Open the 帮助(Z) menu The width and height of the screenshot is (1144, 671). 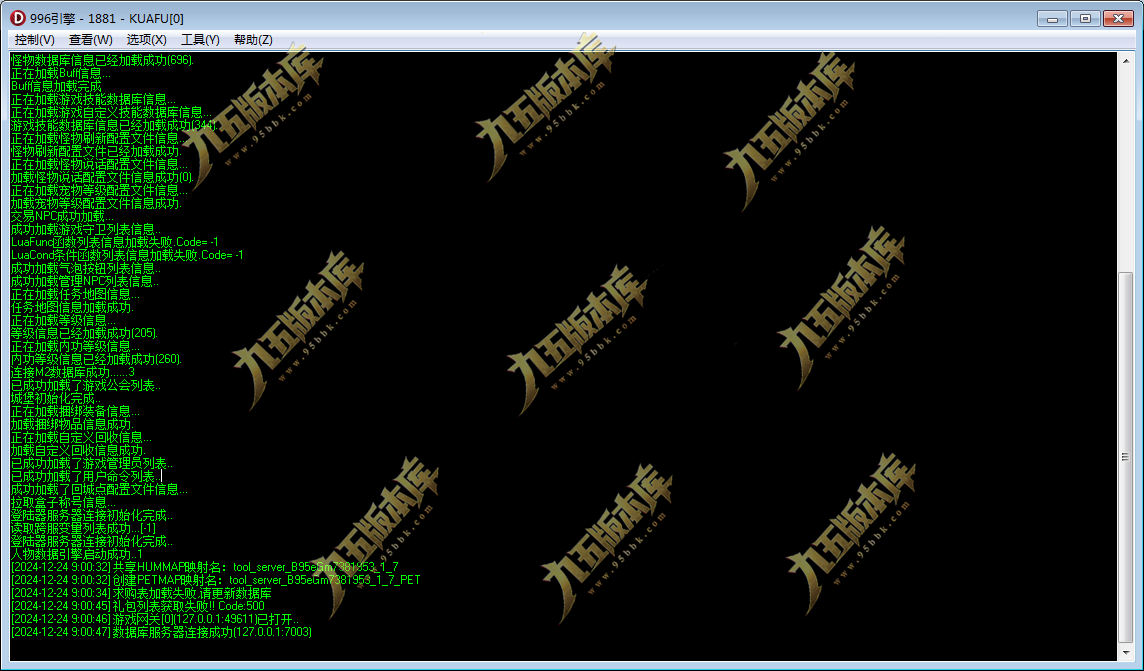tap(253, 39)
